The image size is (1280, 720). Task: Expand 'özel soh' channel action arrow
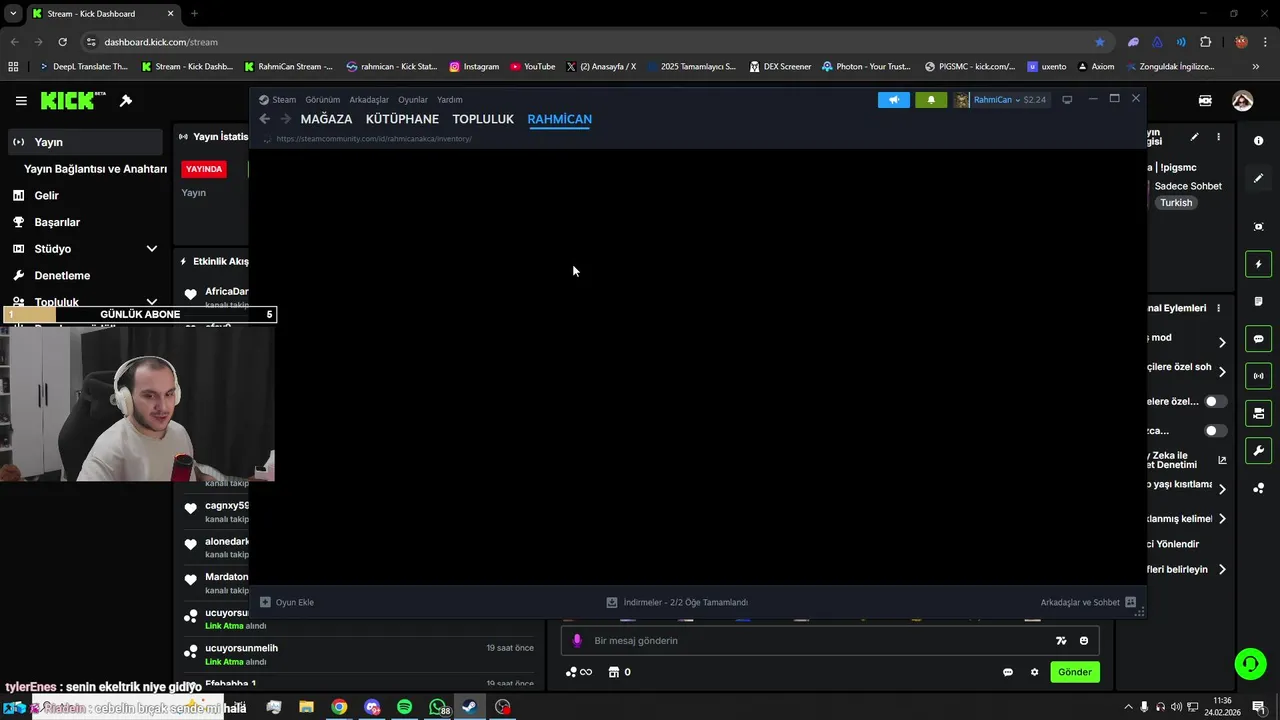coord(1222,371)
